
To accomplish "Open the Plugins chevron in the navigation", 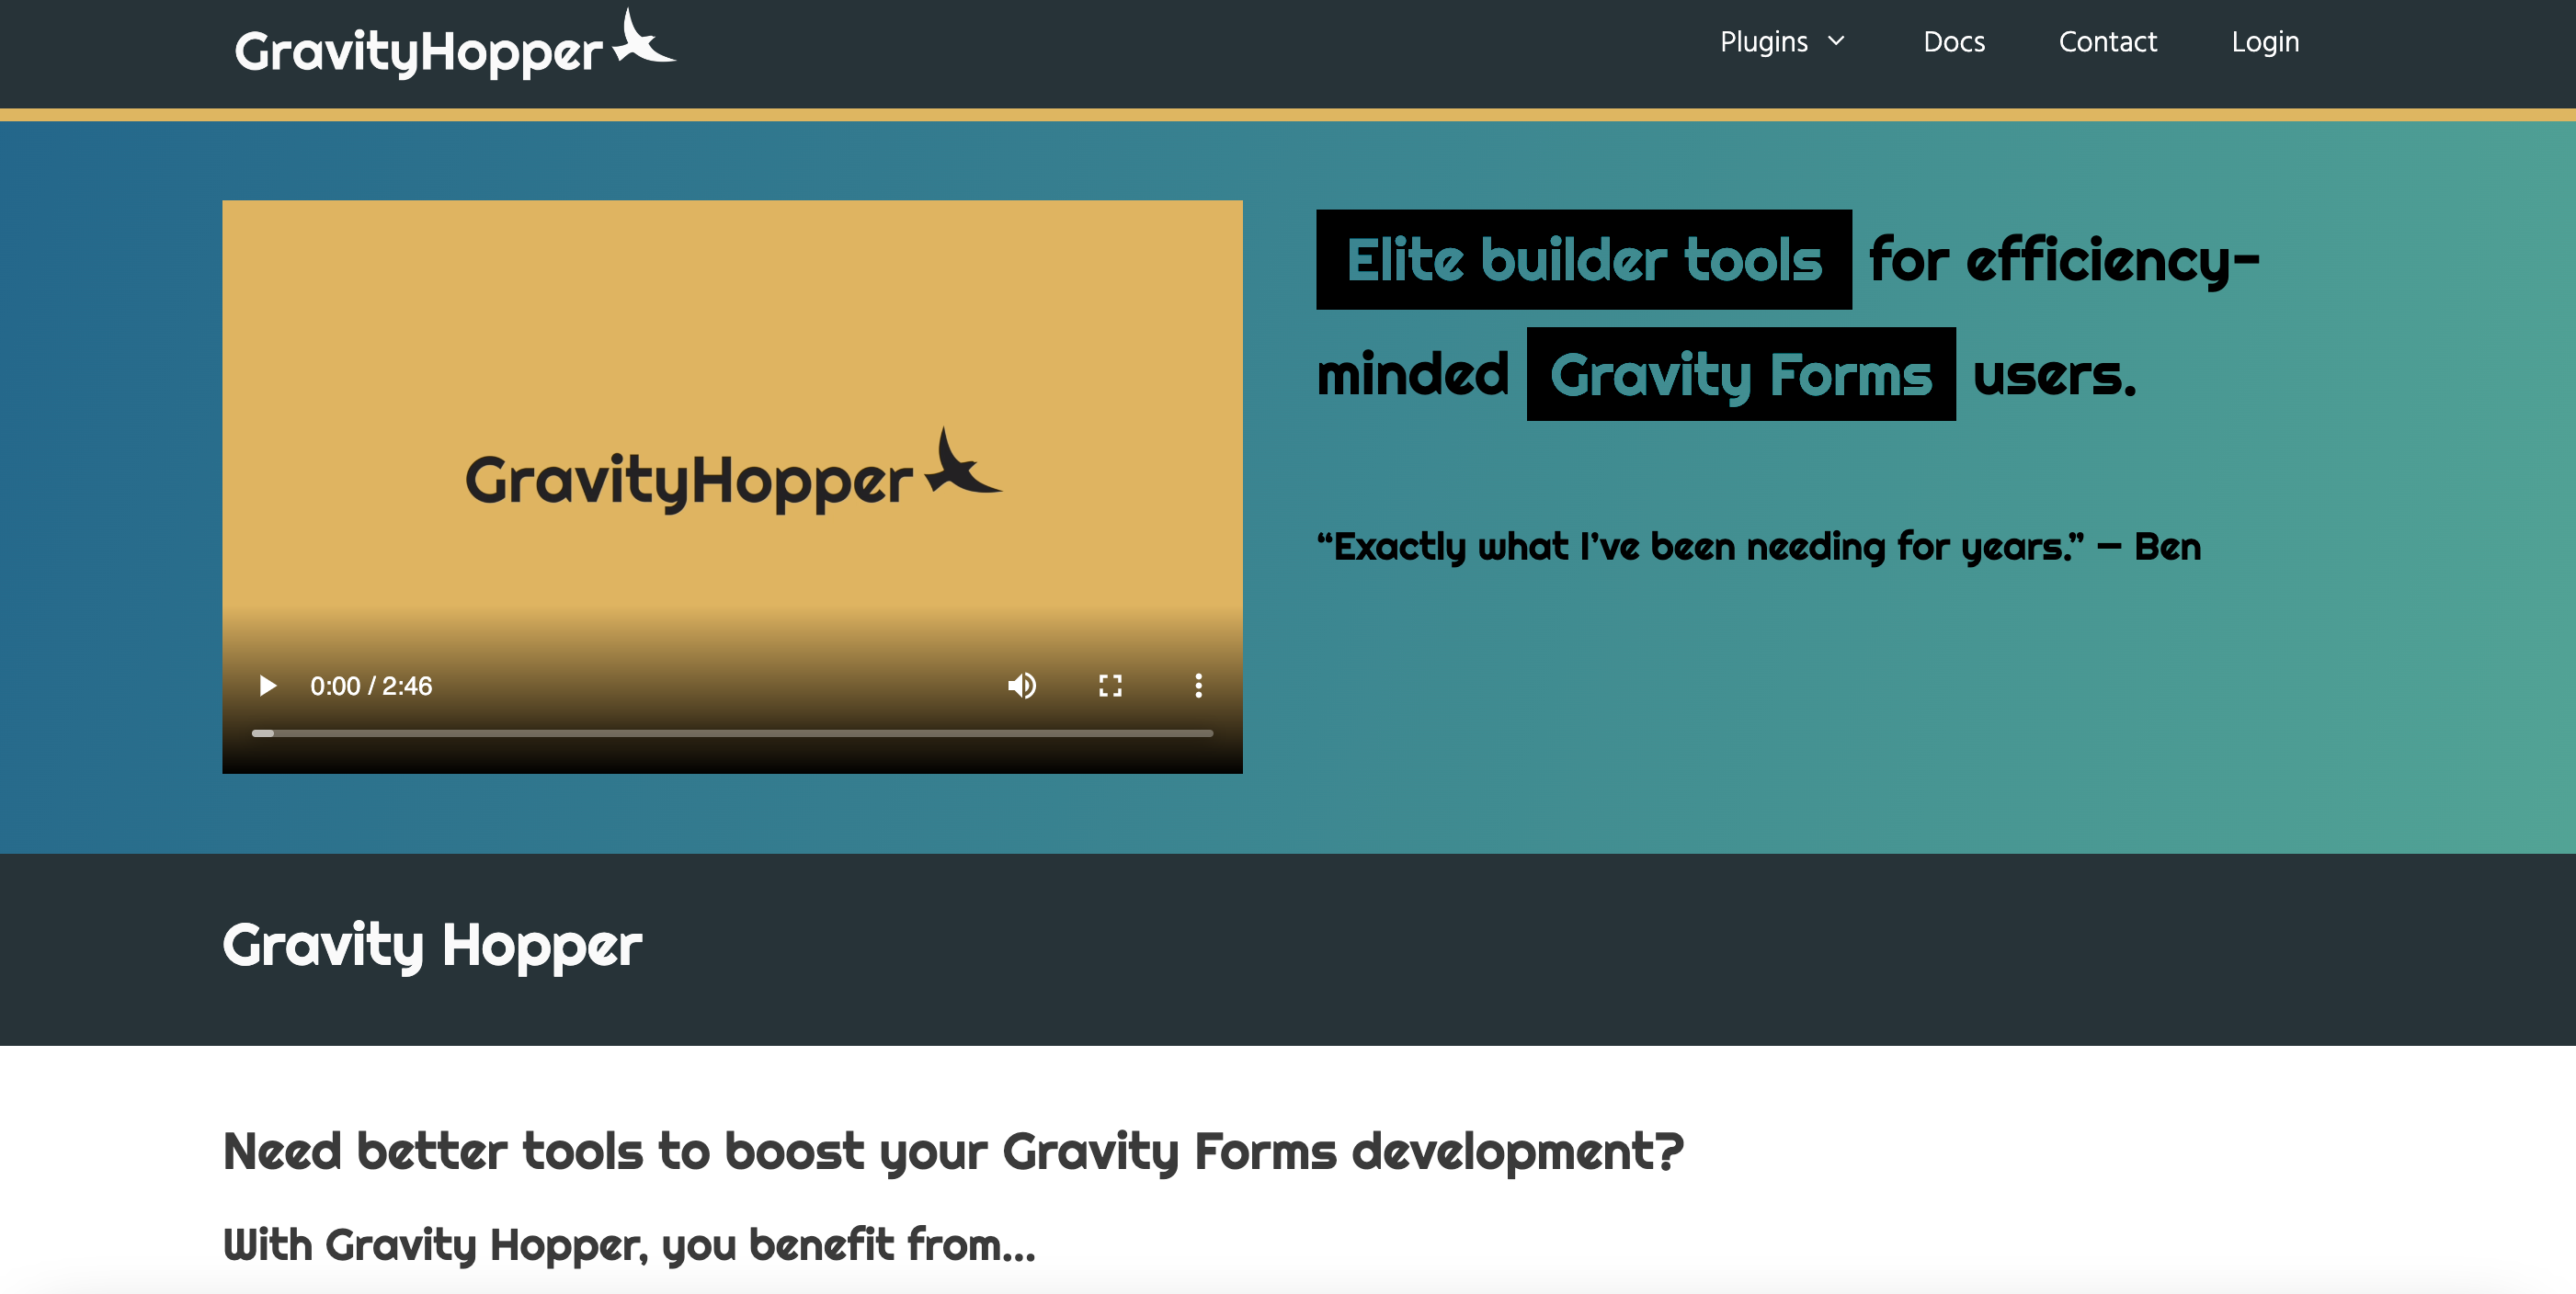I will (x=1838, y=42).
